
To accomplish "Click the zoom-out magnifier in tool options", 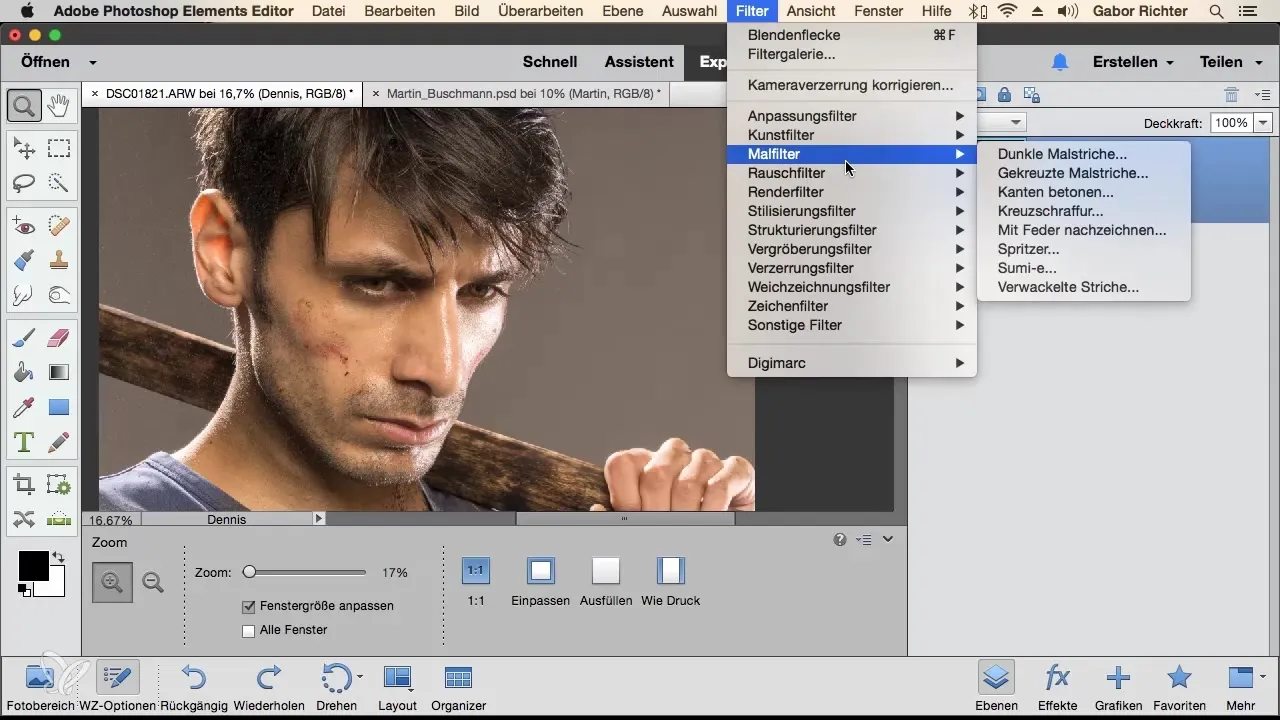I will (x=153, y=582).
